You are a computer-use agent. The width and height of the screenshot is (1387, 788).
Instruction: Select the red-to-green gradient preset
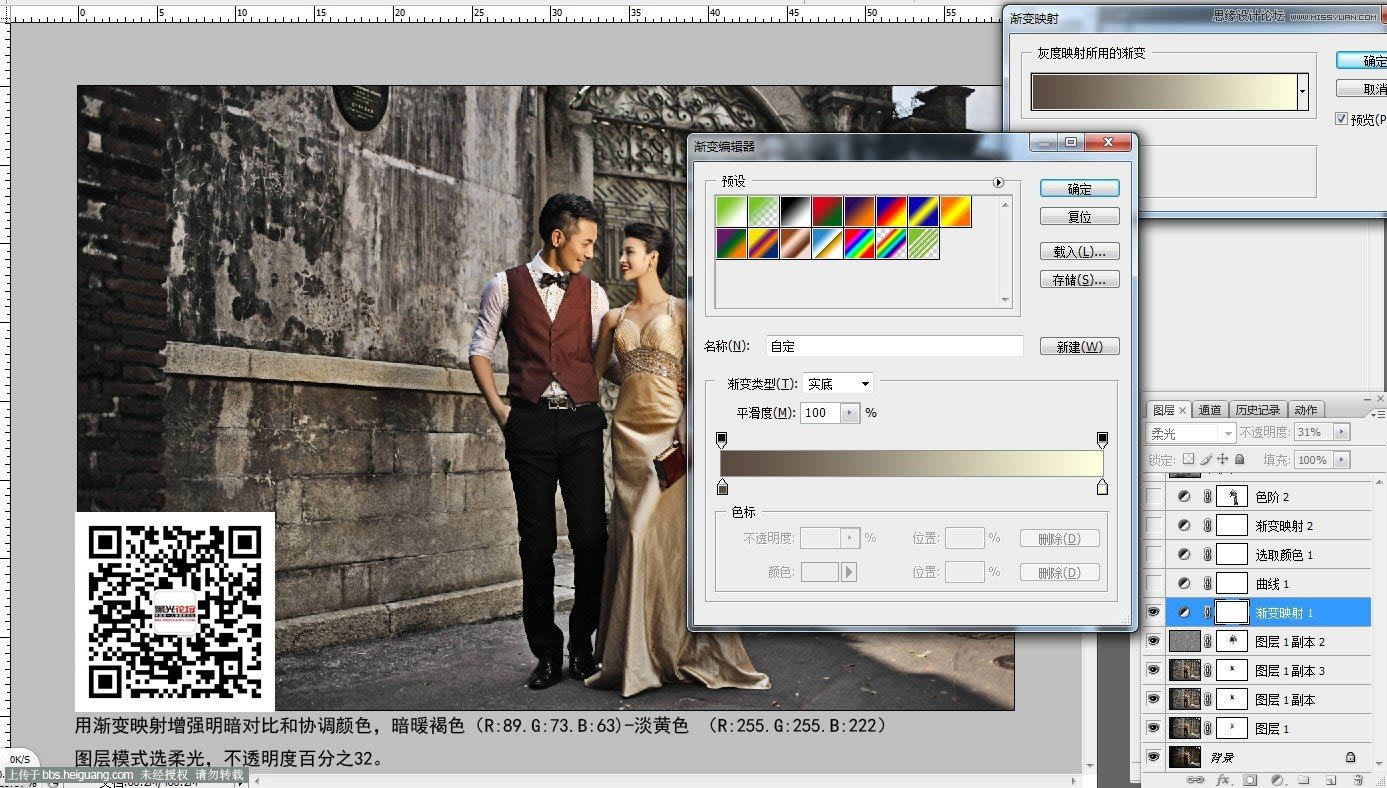(x=827, y=211)
